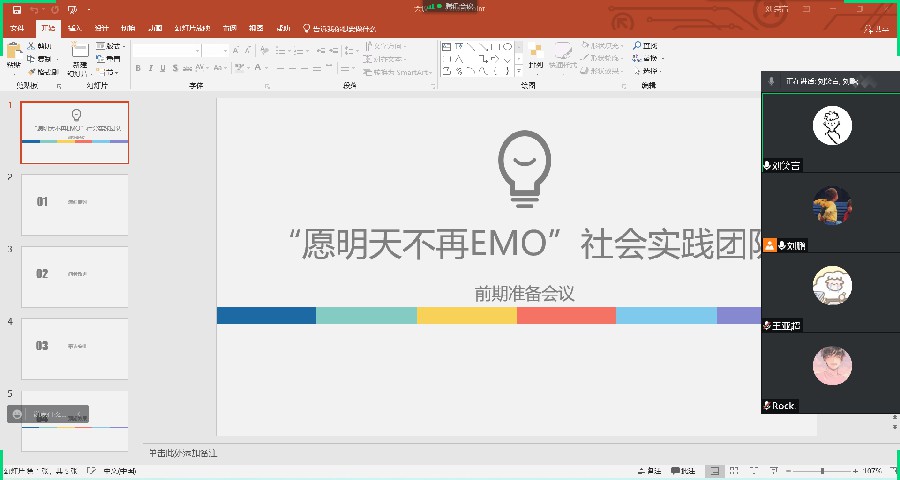The width and height of the screenshot is (900, 480).
Task: Open the Section dropdown in slides group
Action: tap(108, 72)
